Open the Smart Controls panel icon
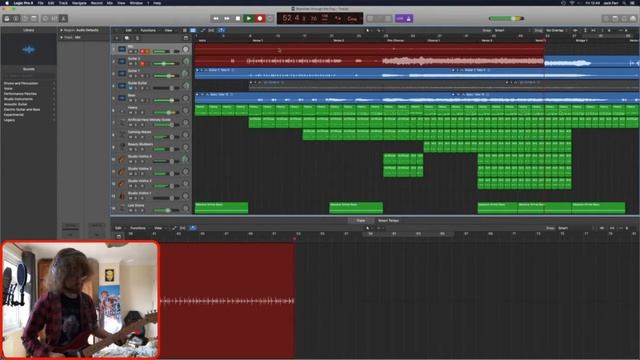This screenshot has height=360, width=640. point(45,18)
